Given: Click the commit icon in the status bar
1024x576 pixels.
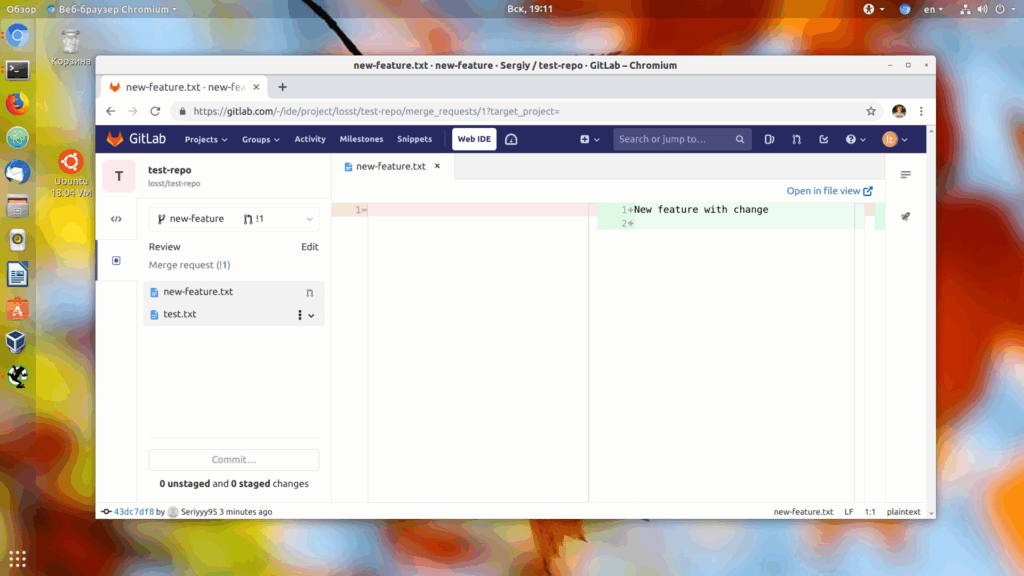Looking at the screenshot, I should point(106,512).
